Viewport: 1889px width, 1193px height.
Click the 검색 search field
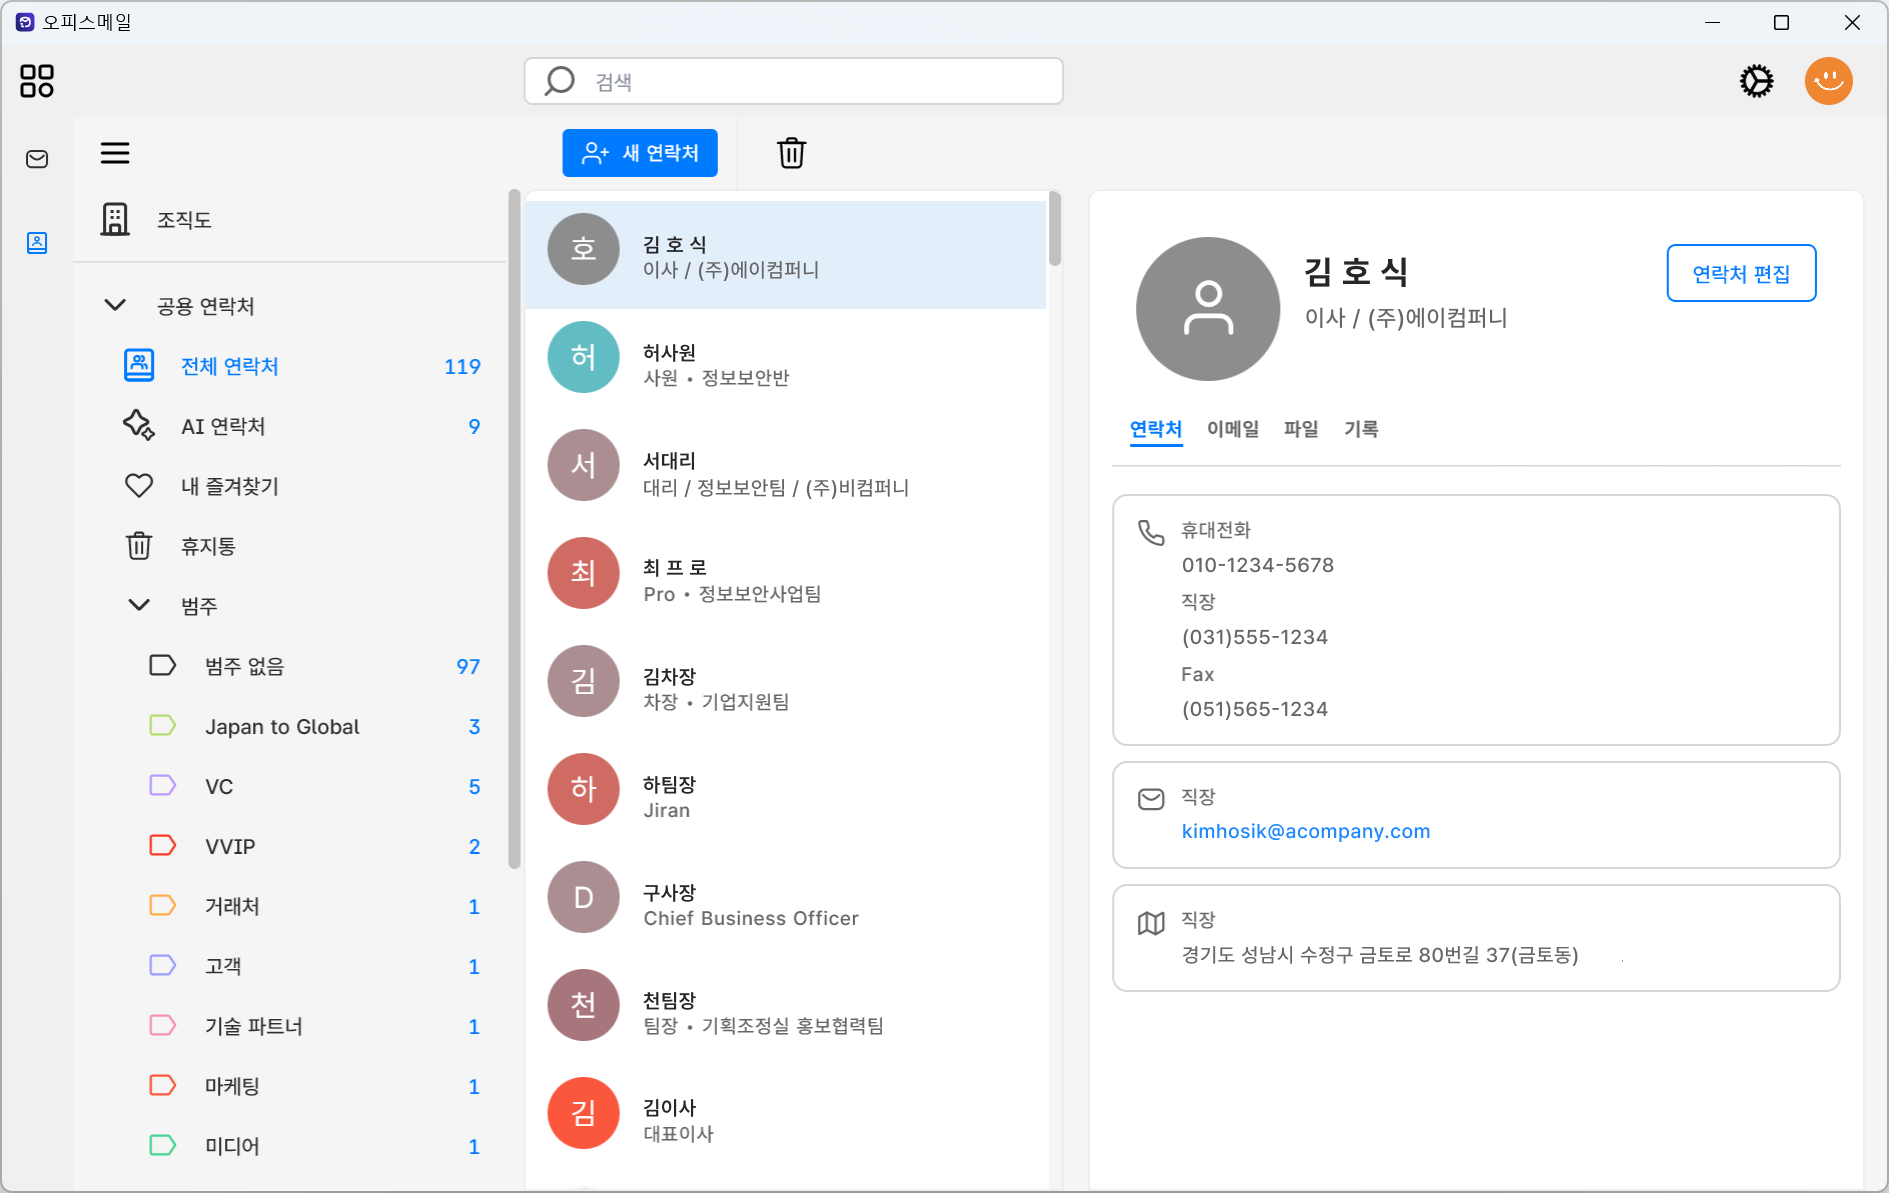(x=794, y=81)
